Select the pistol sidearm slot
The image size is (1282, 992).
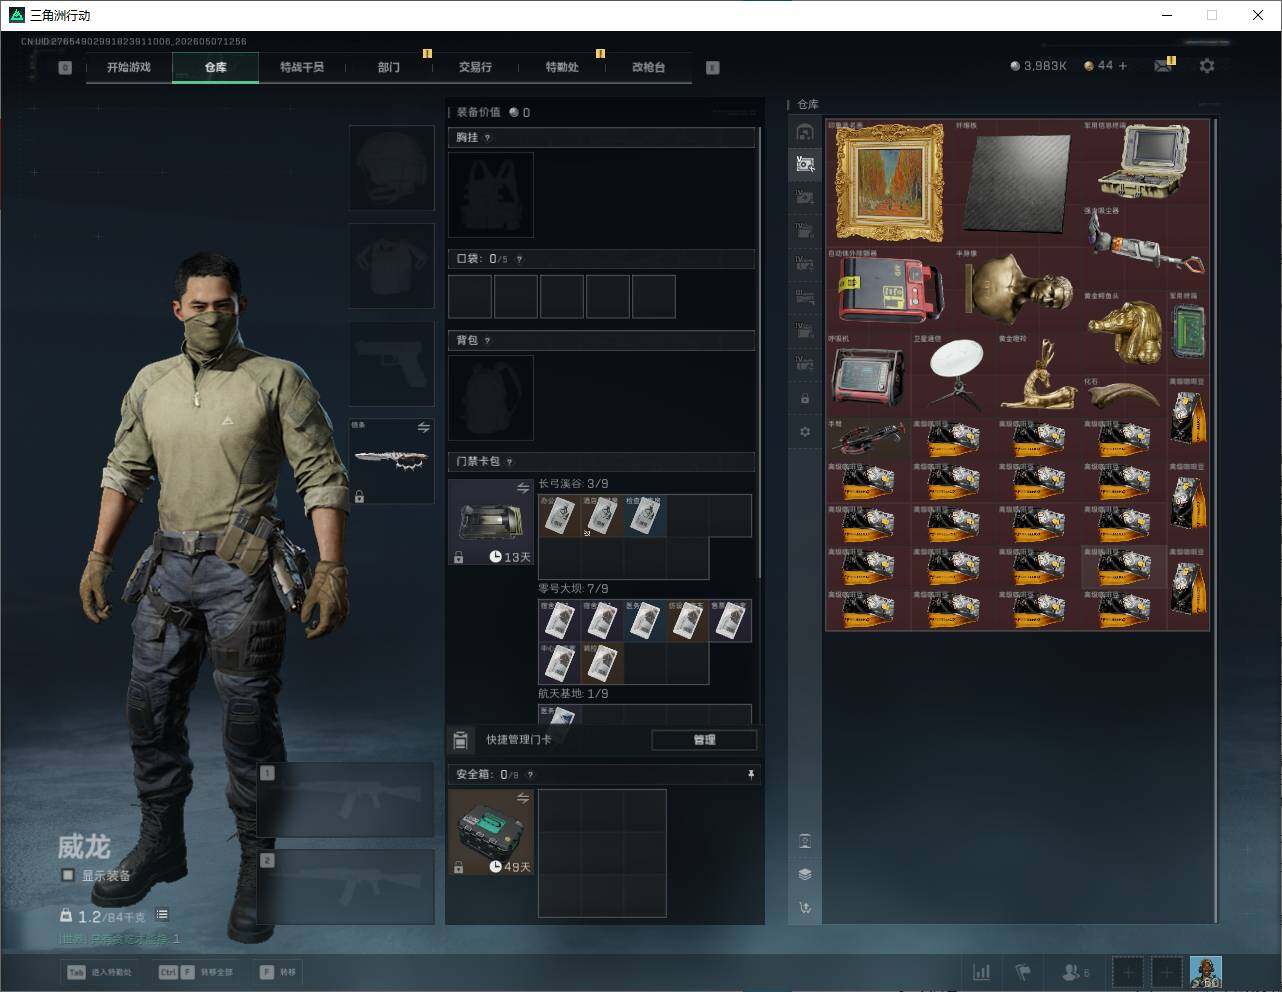391,363
